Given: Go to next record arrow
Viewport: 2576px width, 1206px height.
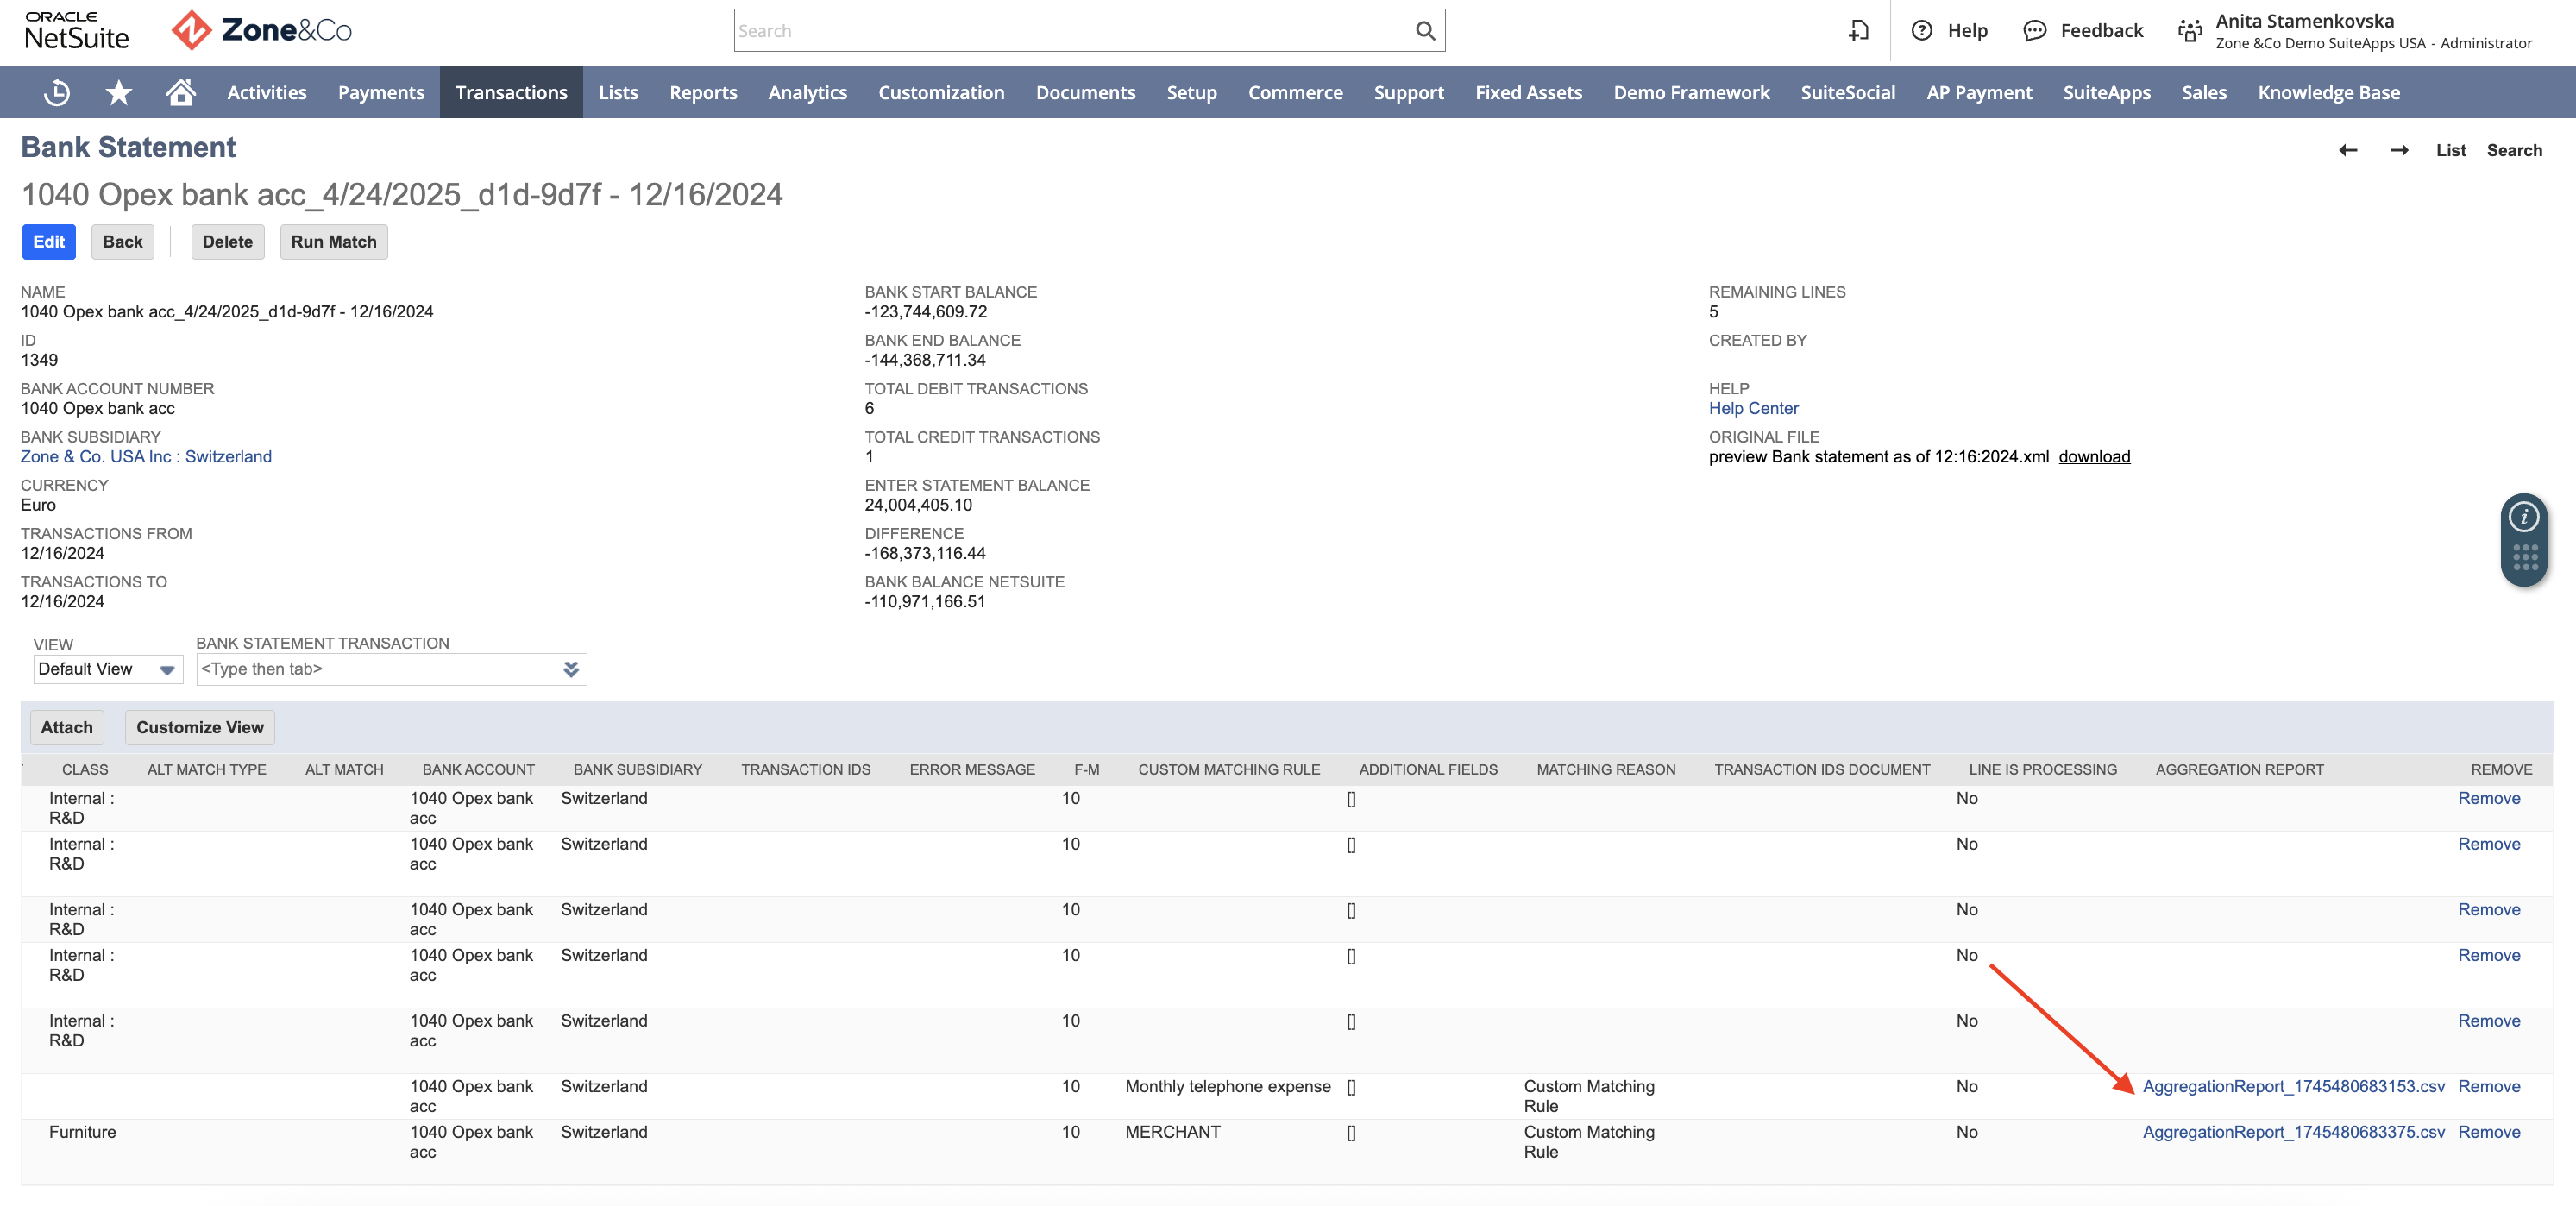Looking at the screenshot, I should pos(2399,150).
